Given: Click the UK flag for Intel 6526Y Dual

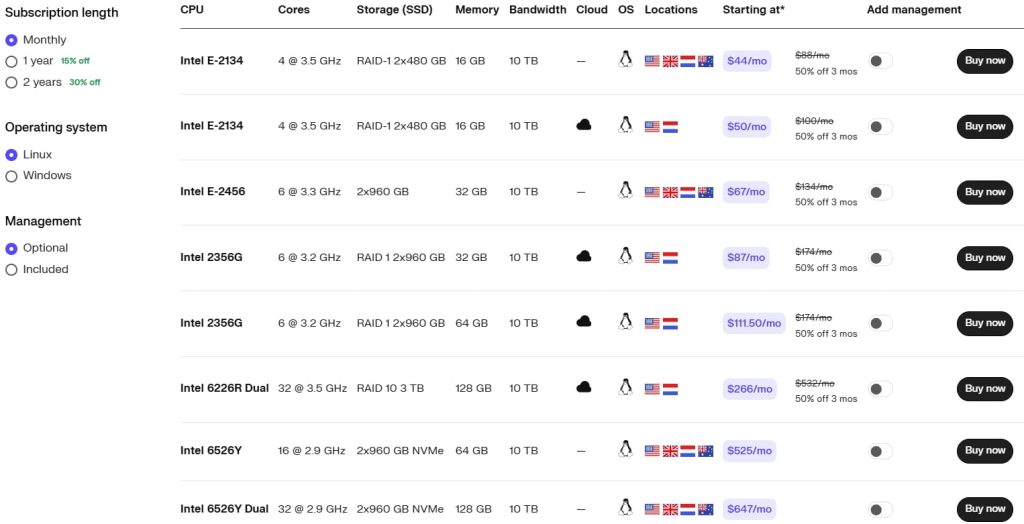Looking at the screenshot, I should pos(670,509).
